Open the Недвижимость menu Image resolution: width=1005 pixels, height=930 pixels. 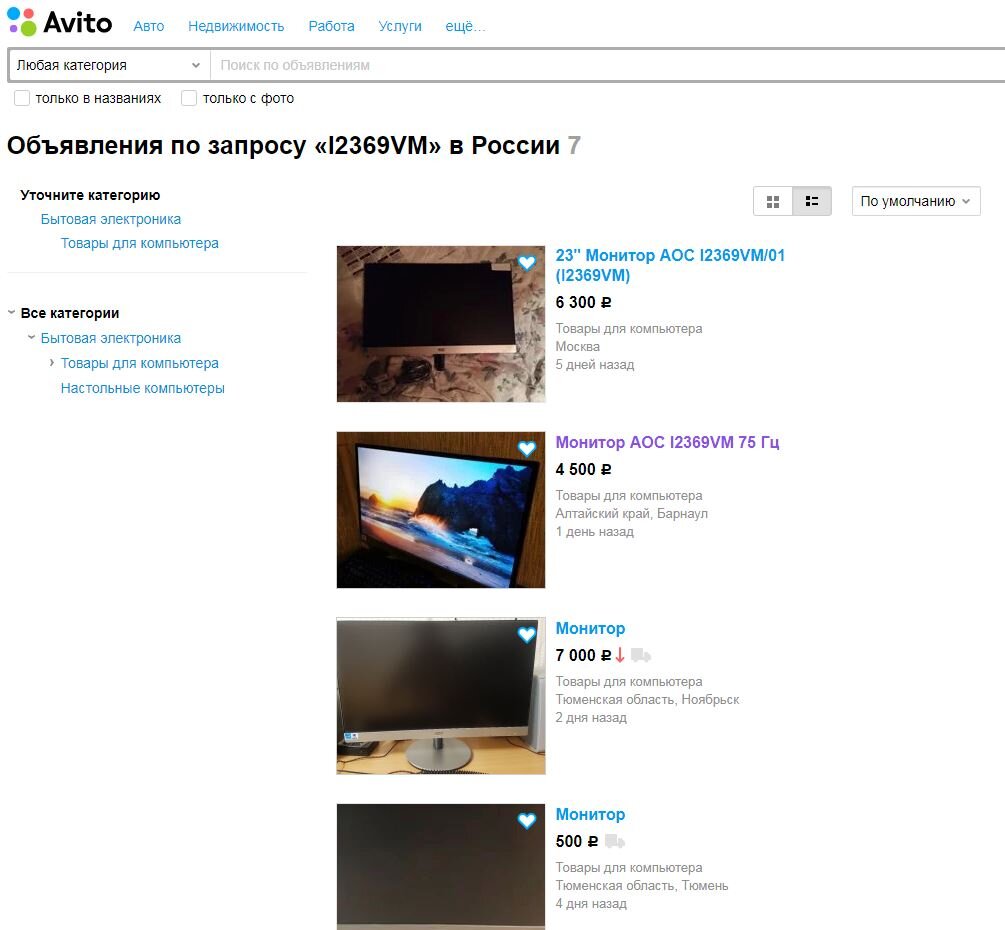pyautogui.click(x=236, y=26)
